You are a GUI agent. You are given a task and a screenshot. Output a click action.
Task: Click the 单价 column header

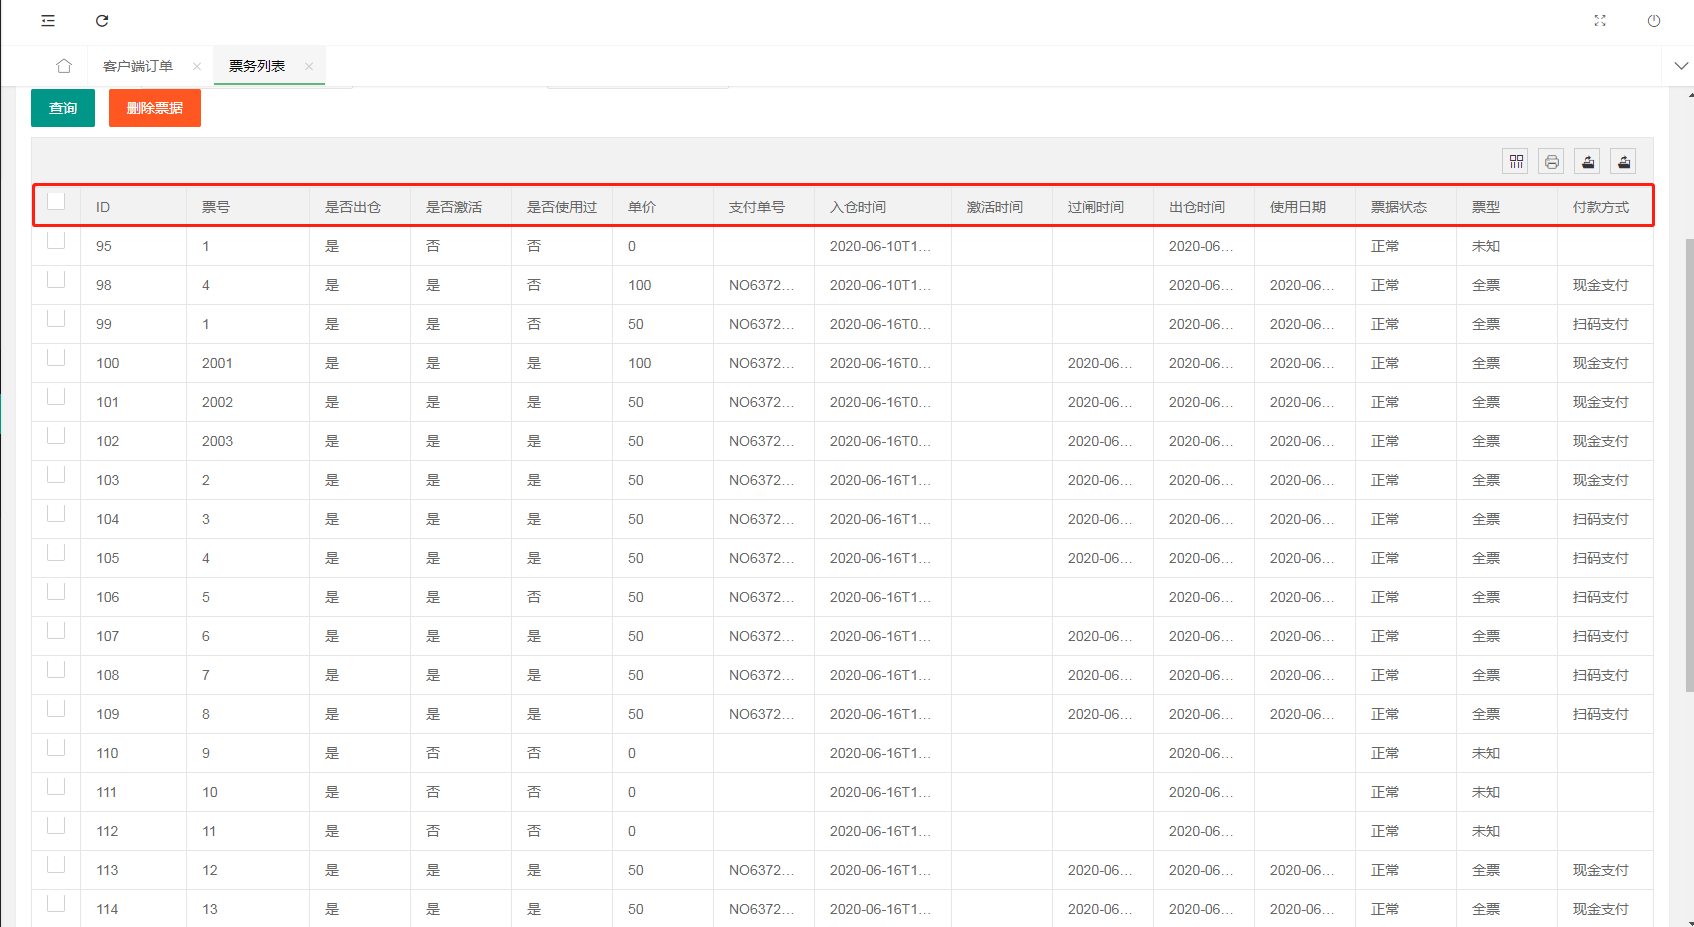642,207
